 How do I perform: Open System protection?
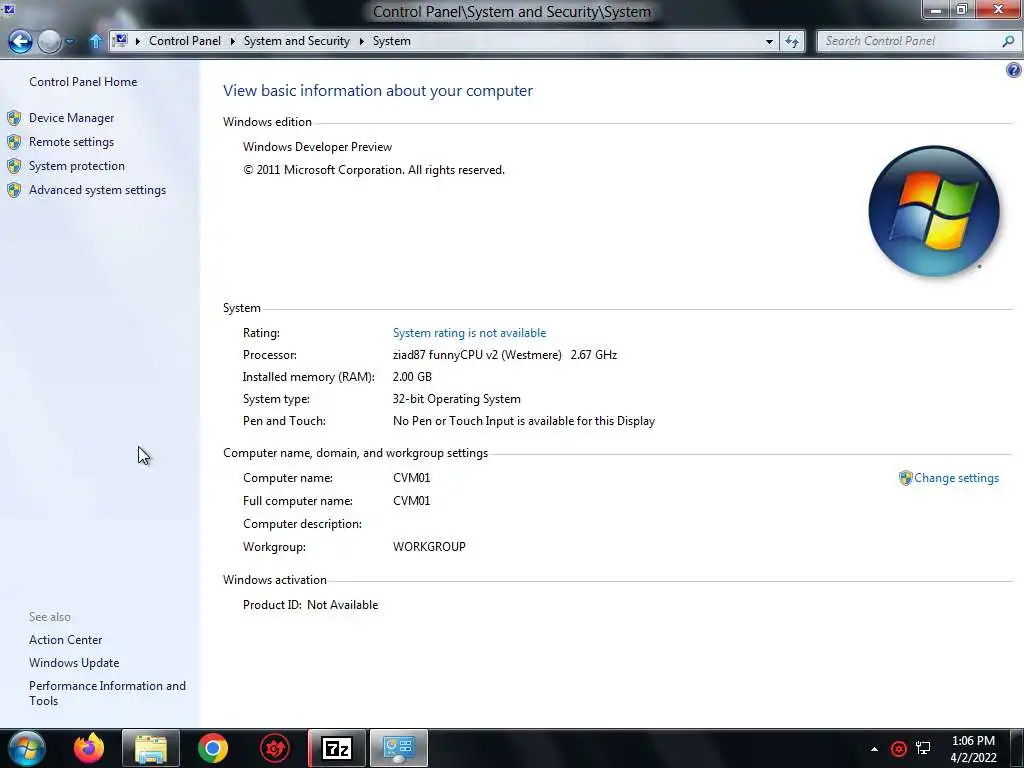point(77,166)
